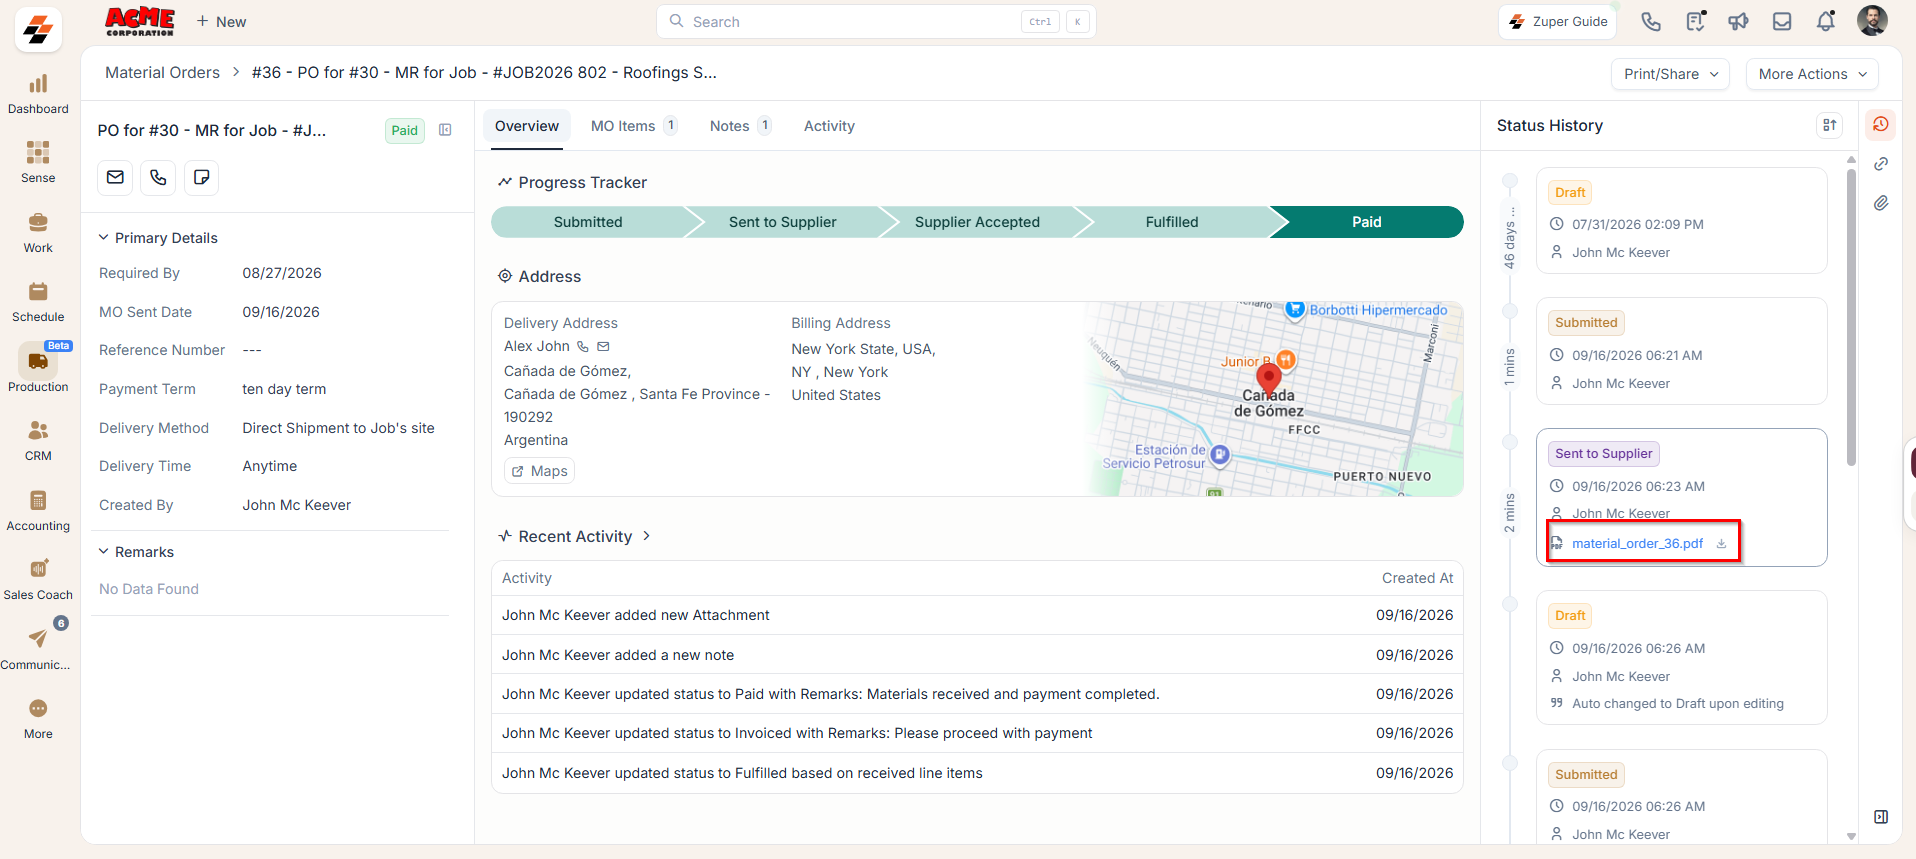Open Sales Coach in sidebar
This screenshot has width=1916, height=859.
coord(38,580)
